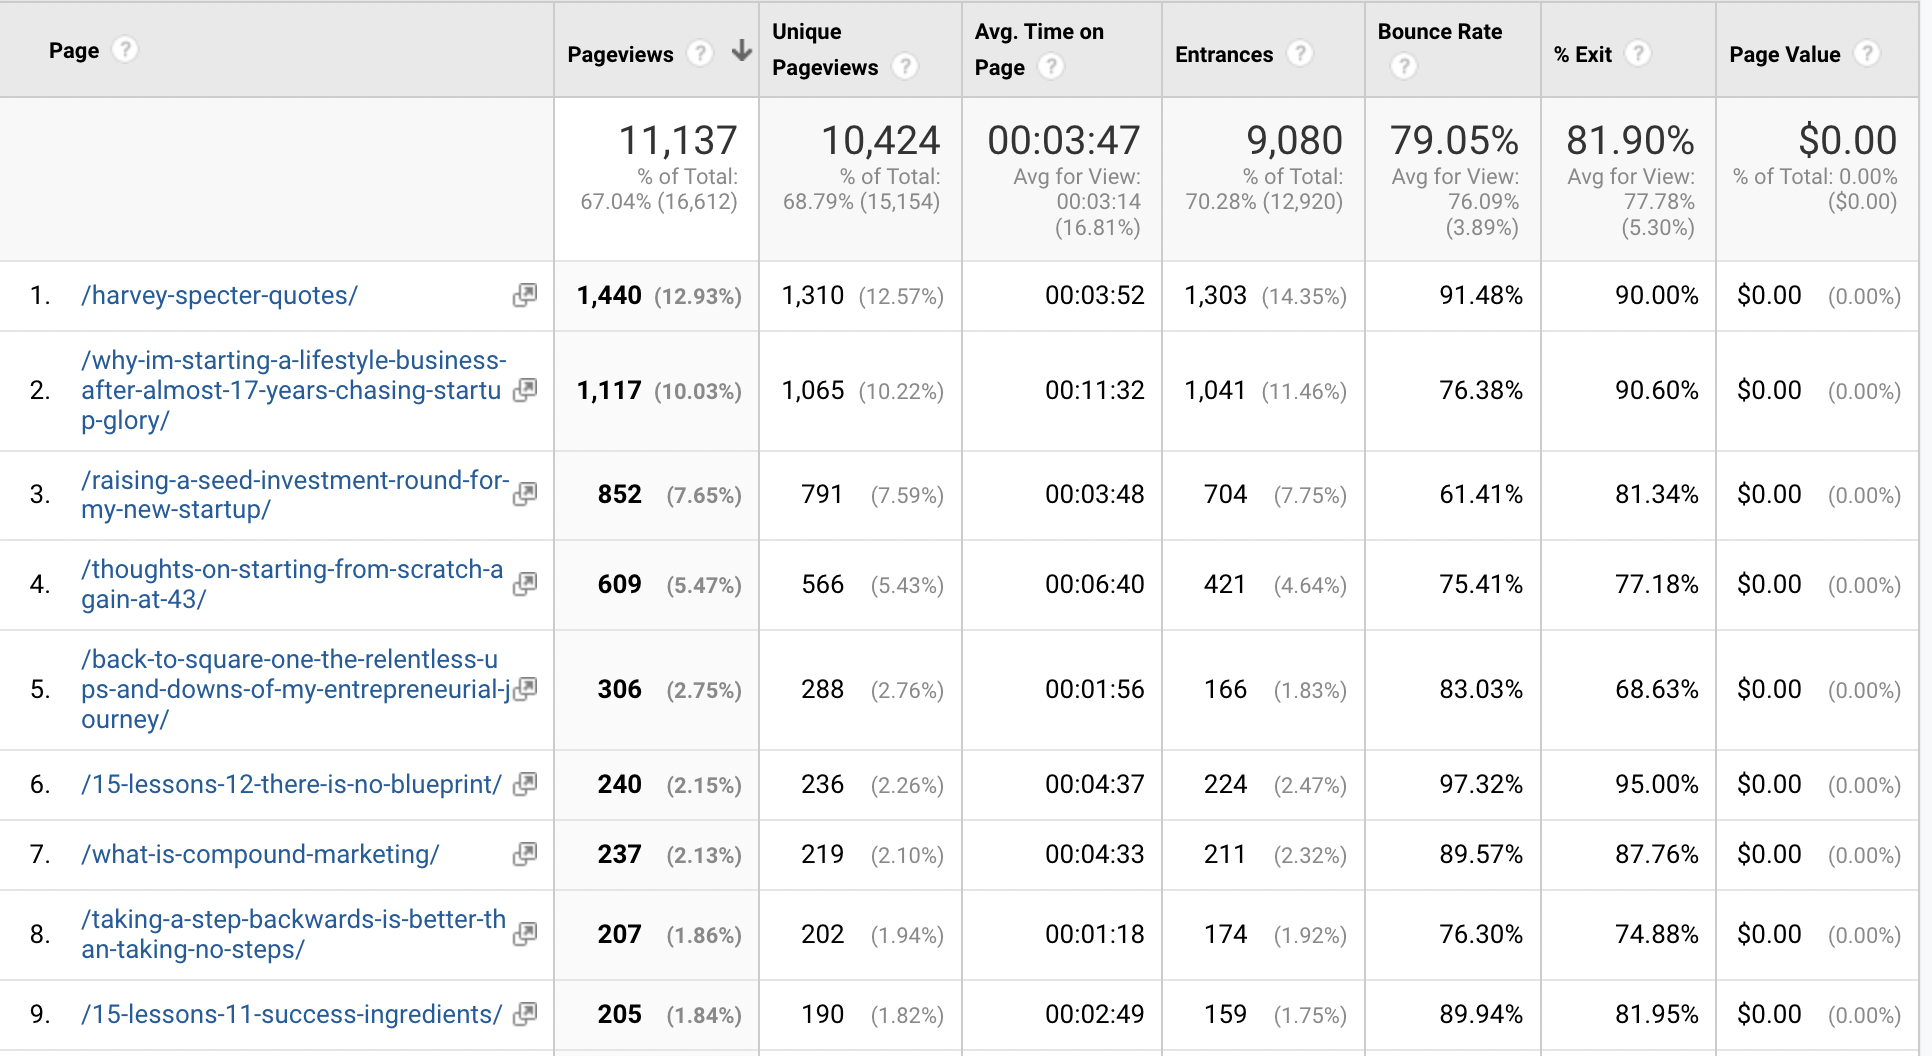Screen dimensions: 1932x1056
Task: Select pageviews cell 1,117
Action: pos(609,390)
